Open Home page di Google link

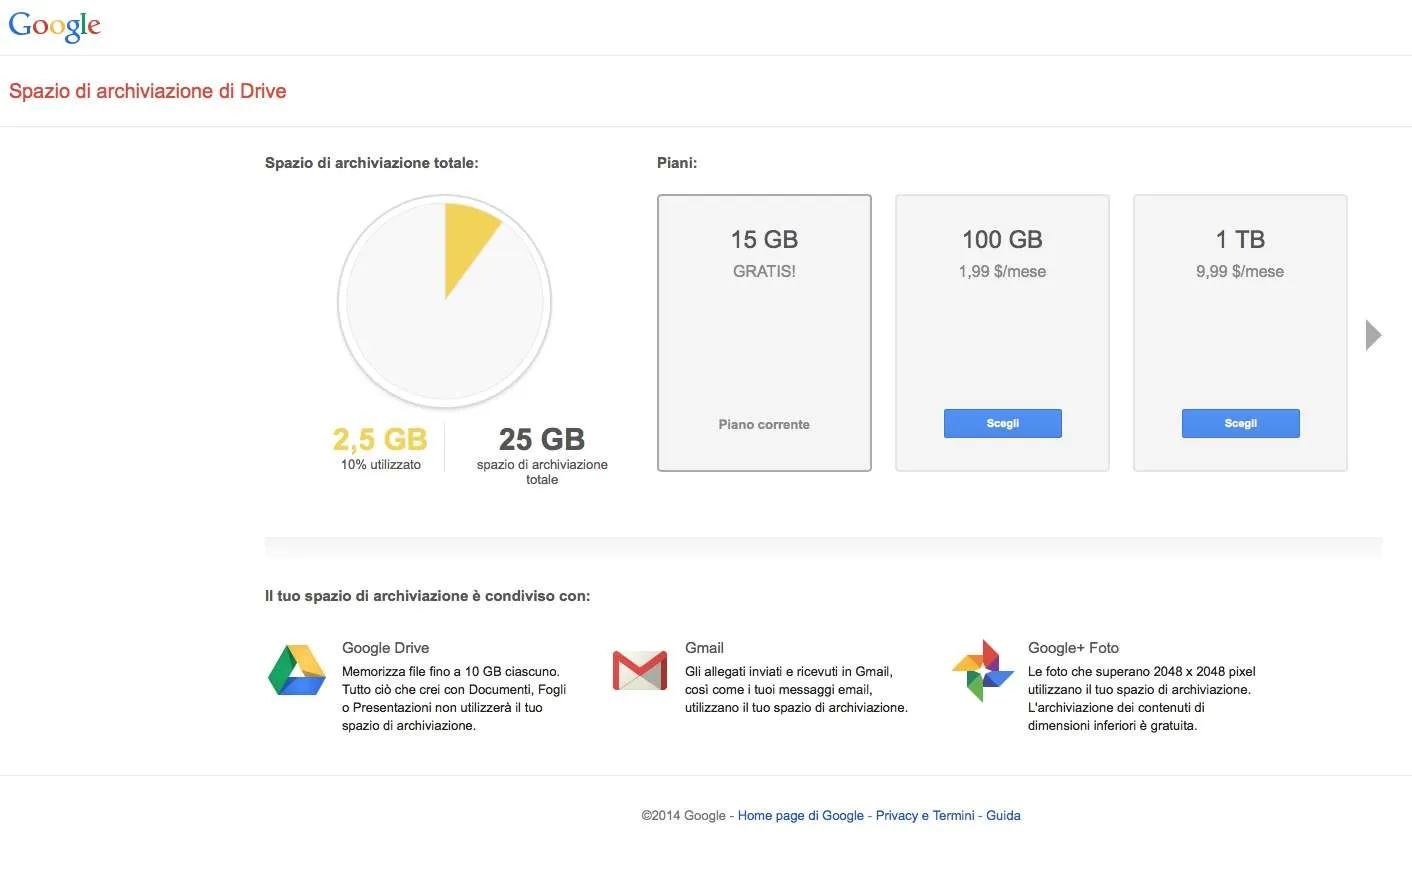(x=801, y=816)
